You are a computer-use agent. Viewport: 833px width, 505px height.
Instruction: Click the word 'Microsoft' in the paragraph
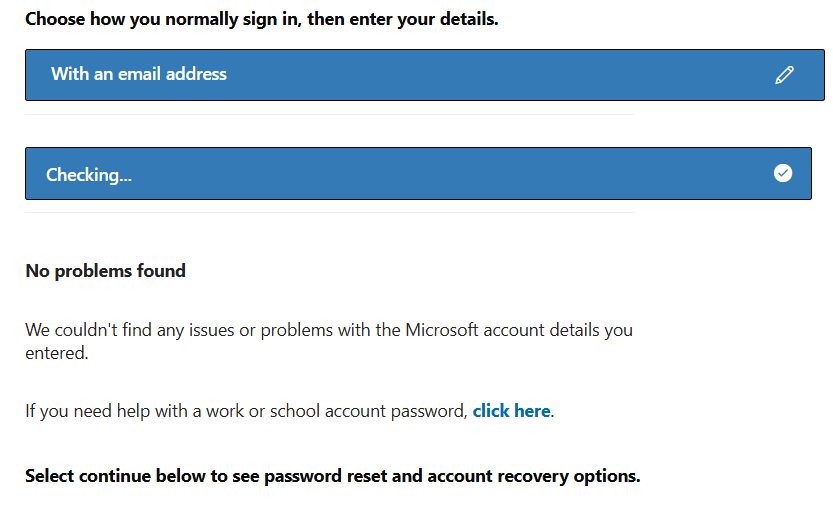pos(441,330)
